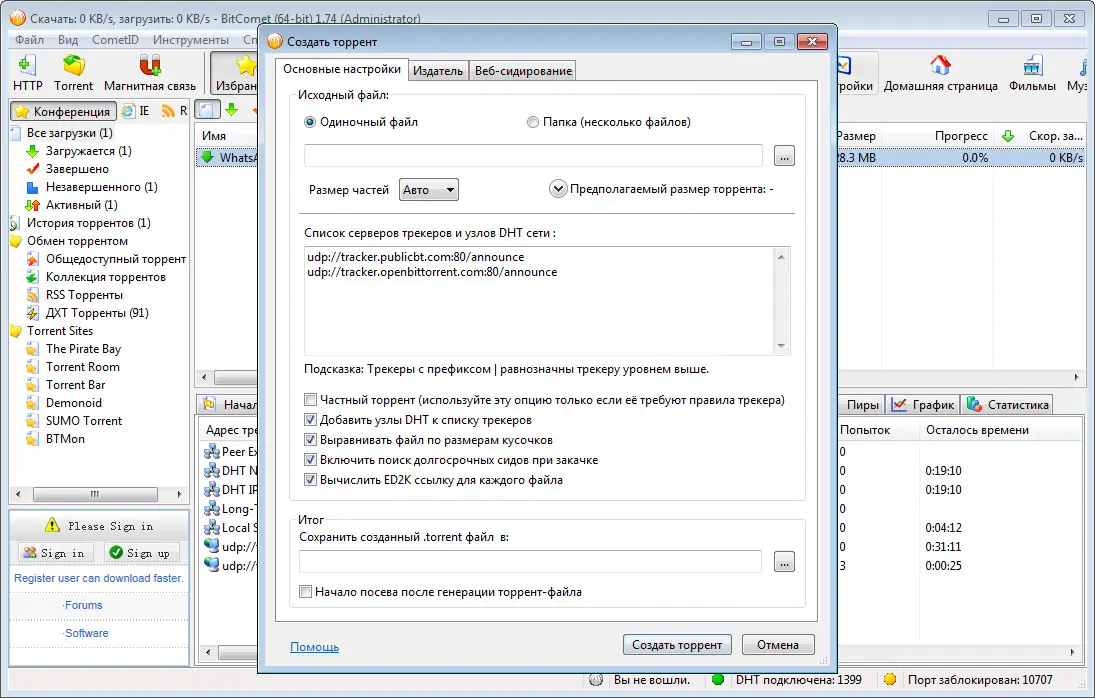
Task: Open the Пиры tab
Action: pos(862,405)
